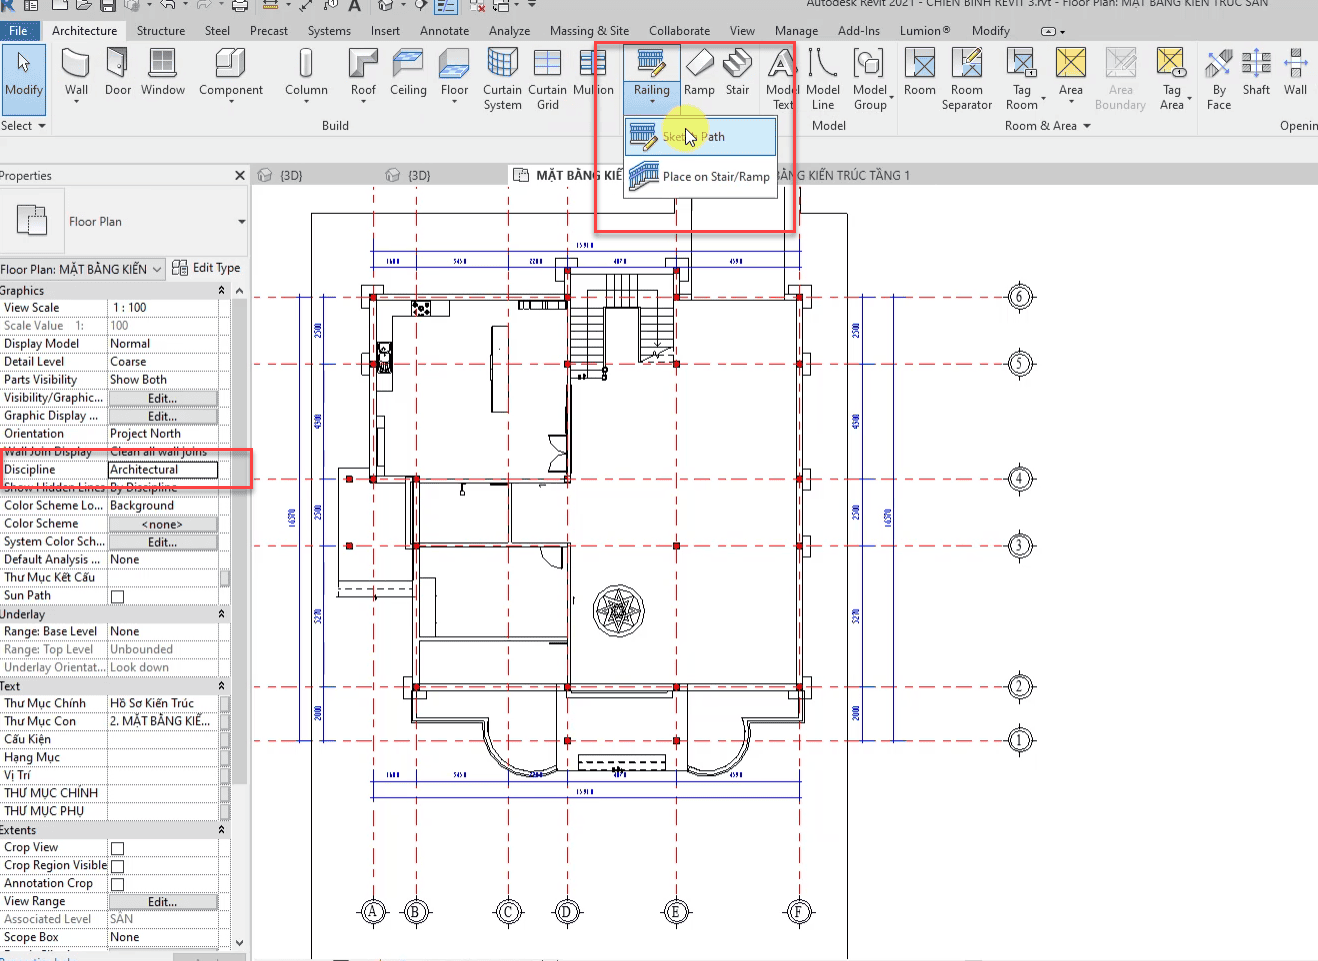
Task: Click Edit button for View Range
Action: [163, 902]
